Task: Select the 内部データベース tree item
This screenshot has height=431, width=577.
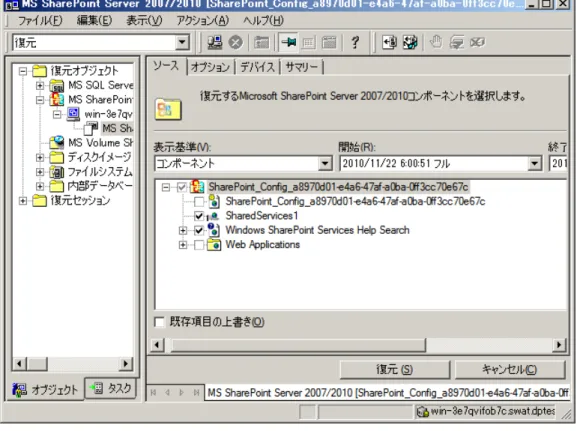Action: click(99, 186)
